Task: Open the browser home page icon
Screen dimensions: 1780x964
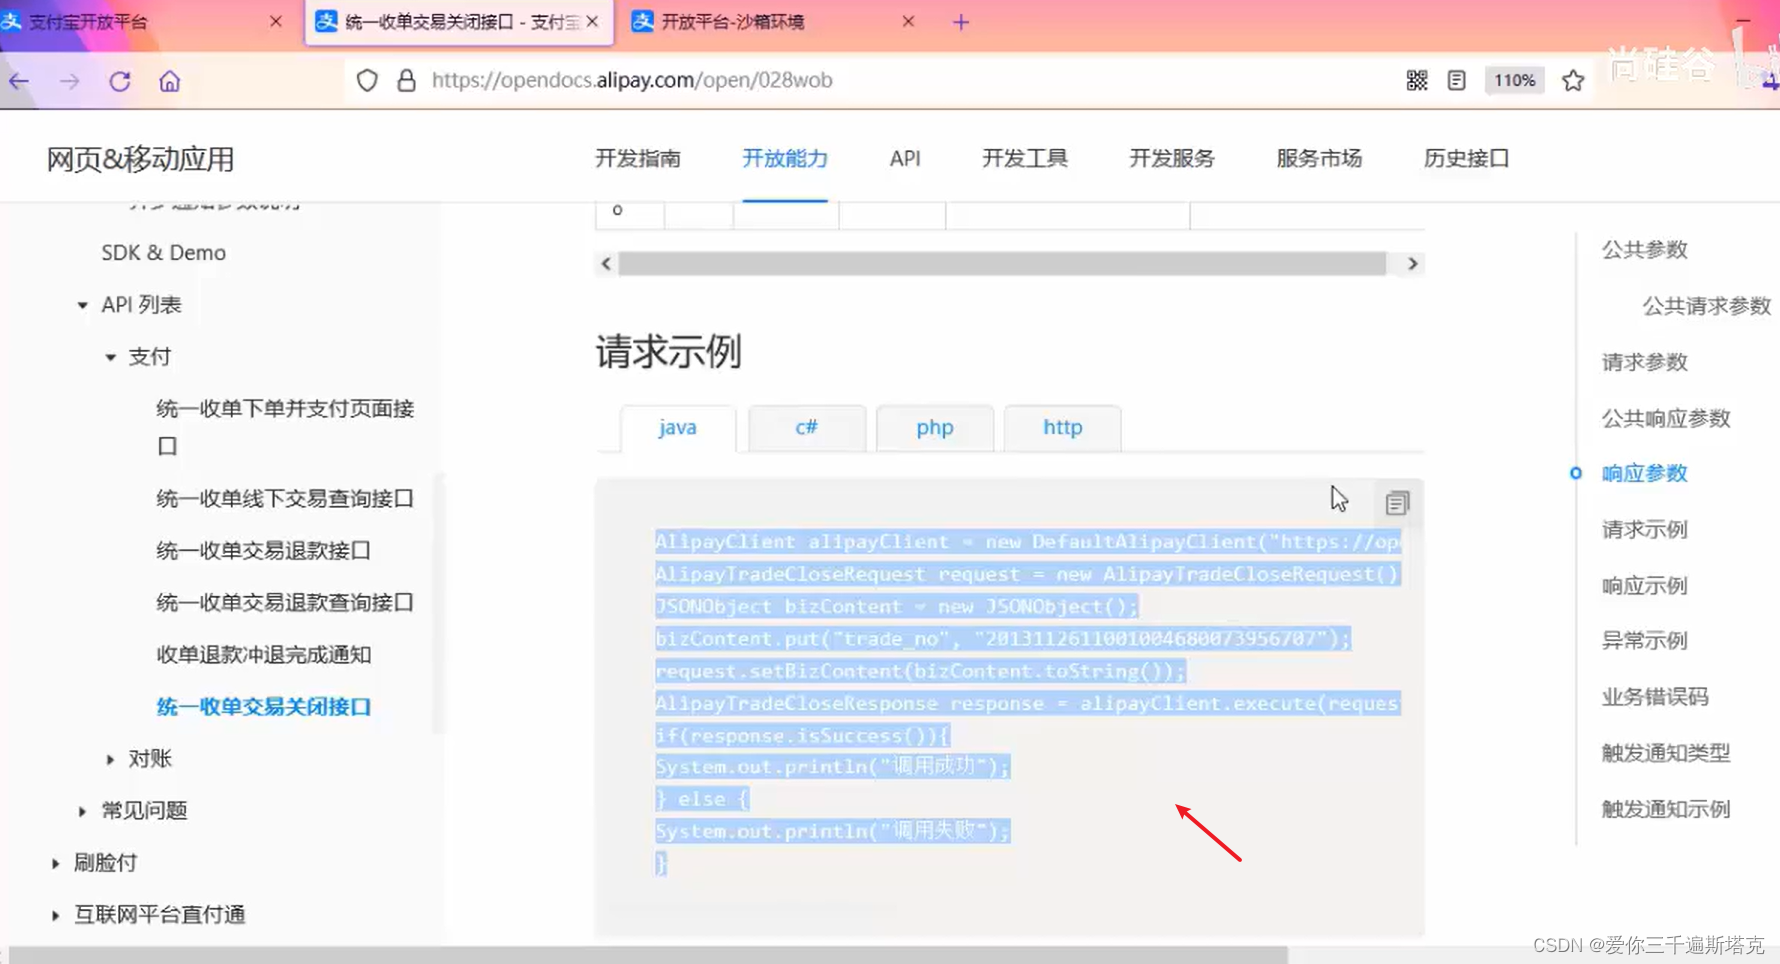Action: [x=170, y=81]
